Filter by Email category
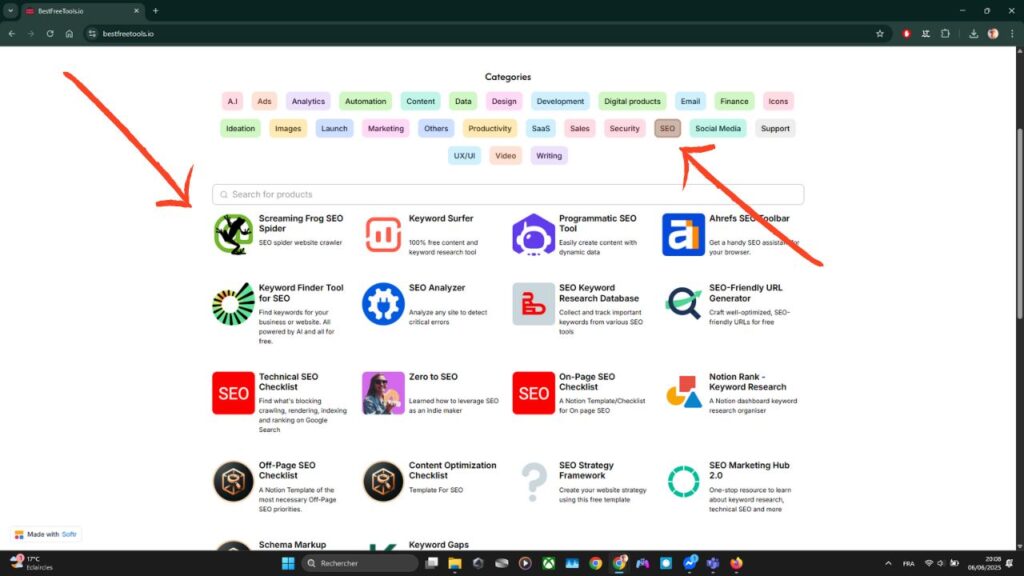Viewport: 1024px width, 576px height. pos(690,101)
